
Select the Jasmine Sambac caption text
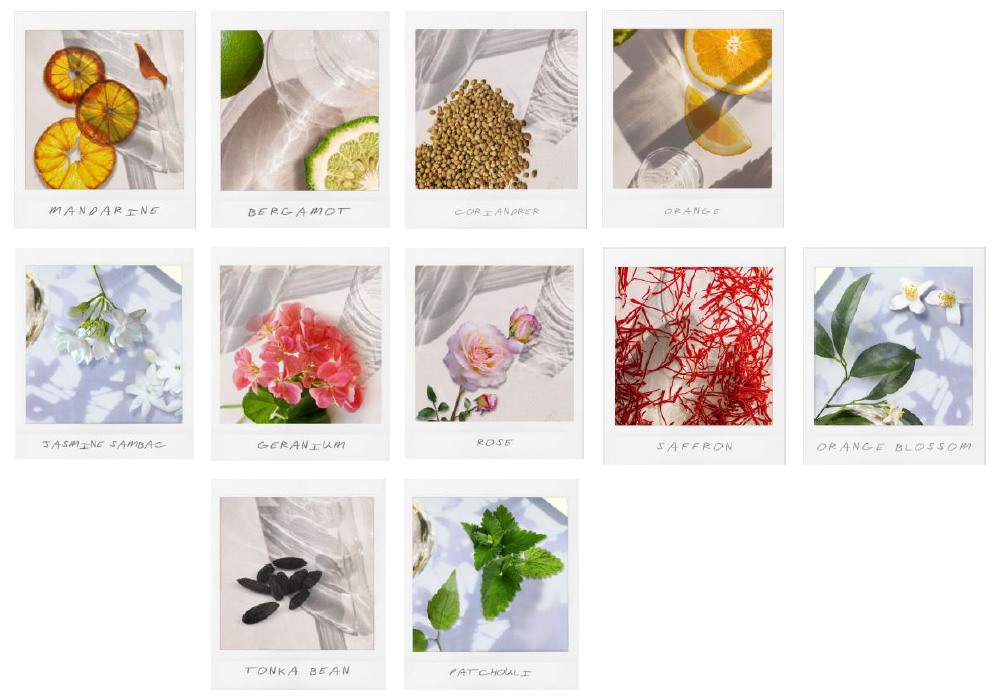point(104,444)
